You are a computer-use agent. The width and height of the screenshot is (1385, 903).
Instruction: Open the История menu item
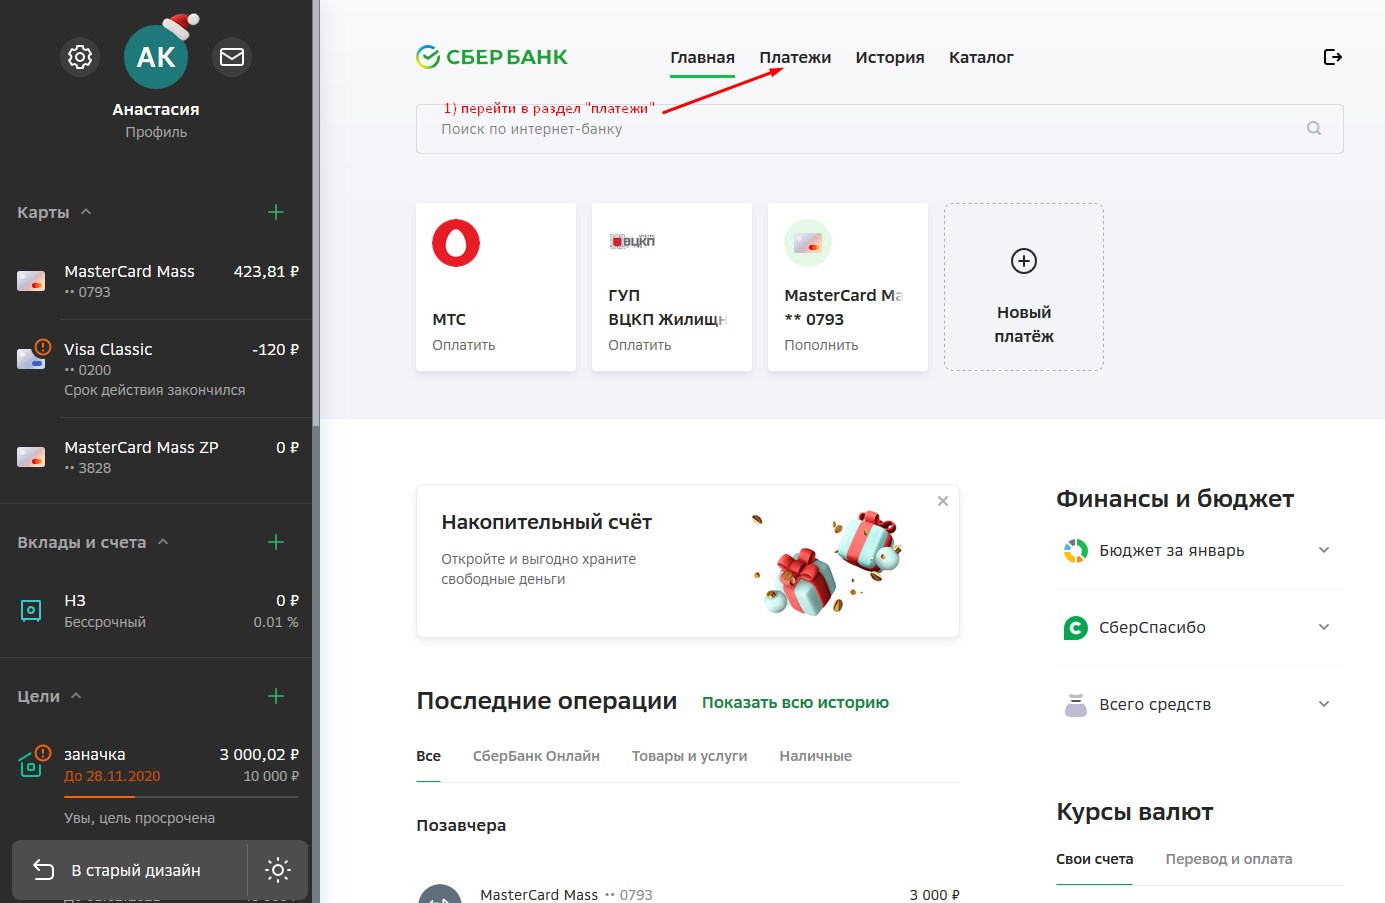890,57
